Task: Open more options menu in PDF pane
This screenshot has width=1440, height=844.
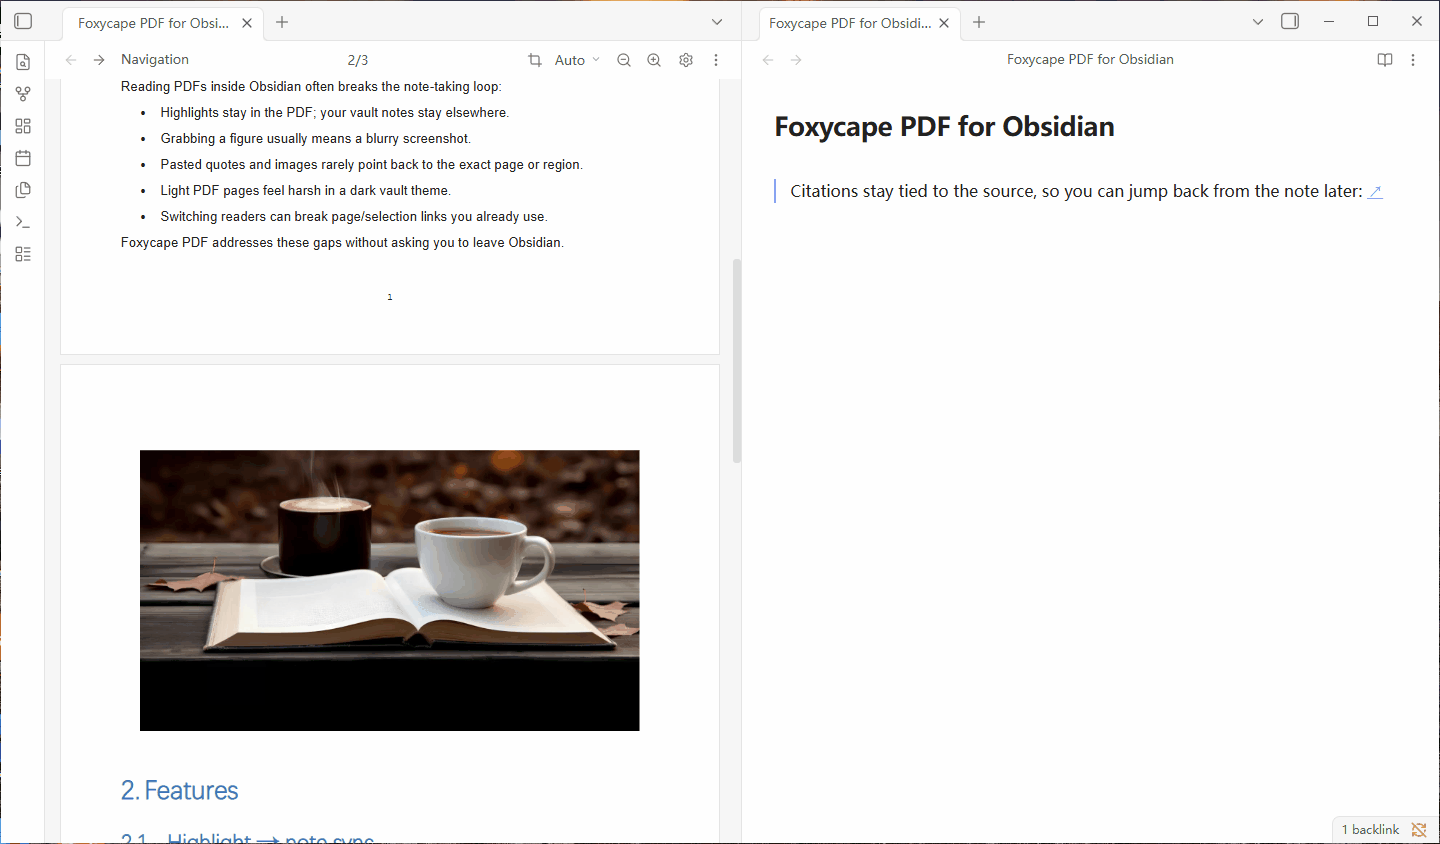Action: [x=716, y=60]
